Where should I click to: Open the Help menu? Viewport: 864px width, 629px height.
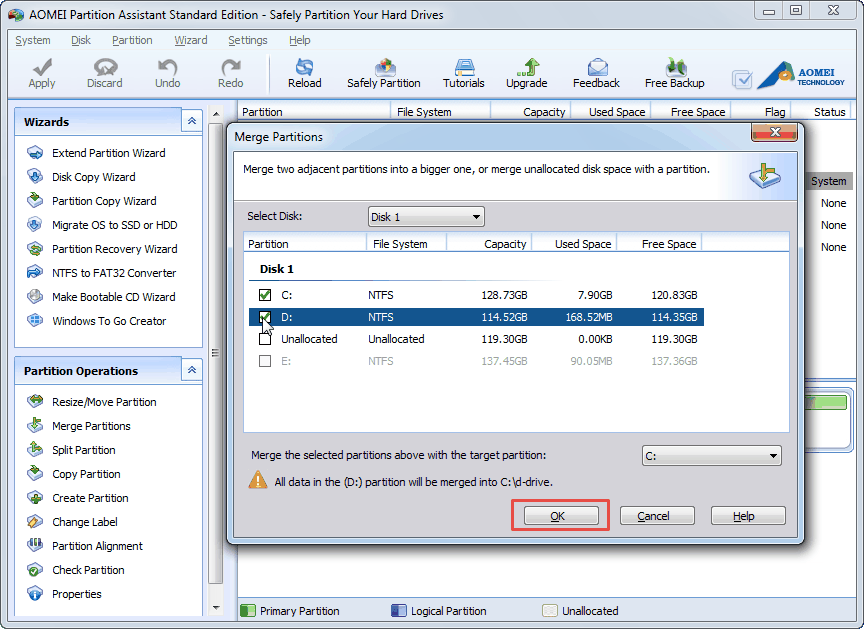(299, 40)
